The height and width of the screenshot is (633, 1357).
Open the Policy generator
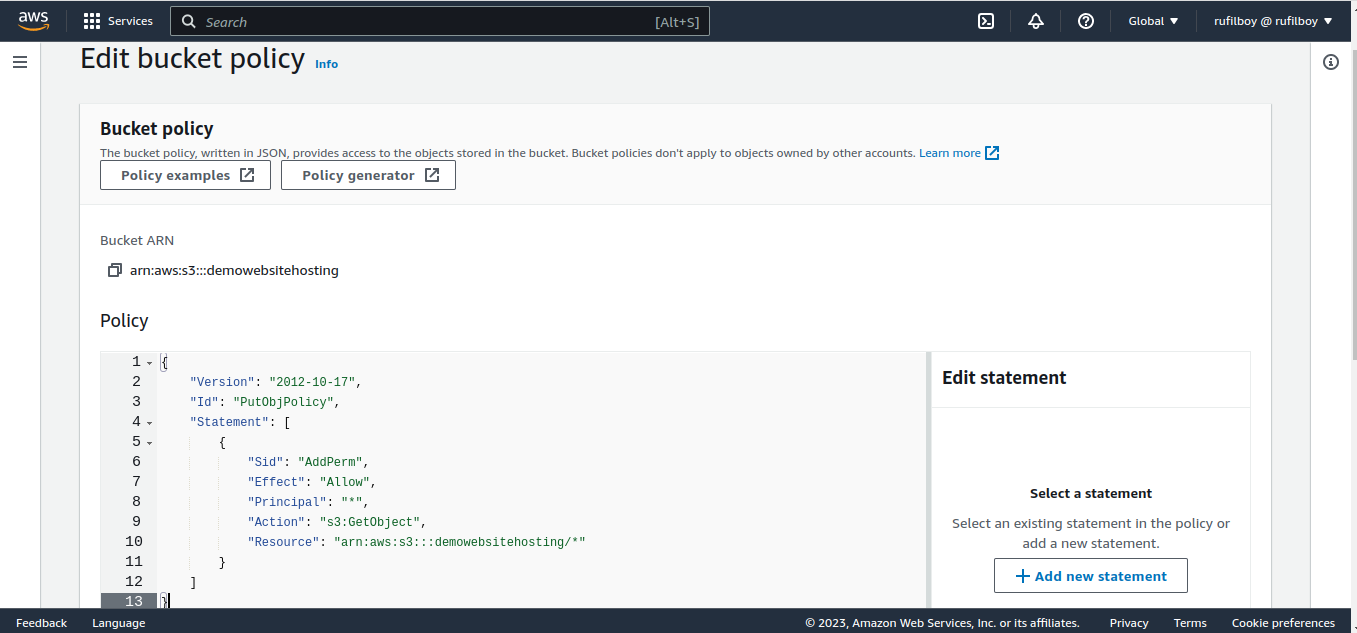pyautogui.click(x=368, y=175)
